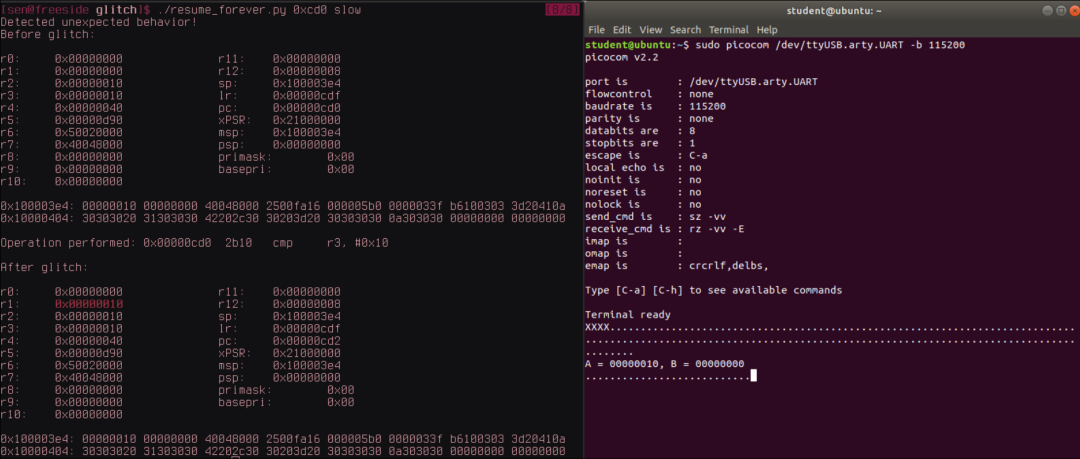Click the 'emap is : crcrlf,delbs,' line
This screenshot has height=459, width=1080.
[676, 266]
